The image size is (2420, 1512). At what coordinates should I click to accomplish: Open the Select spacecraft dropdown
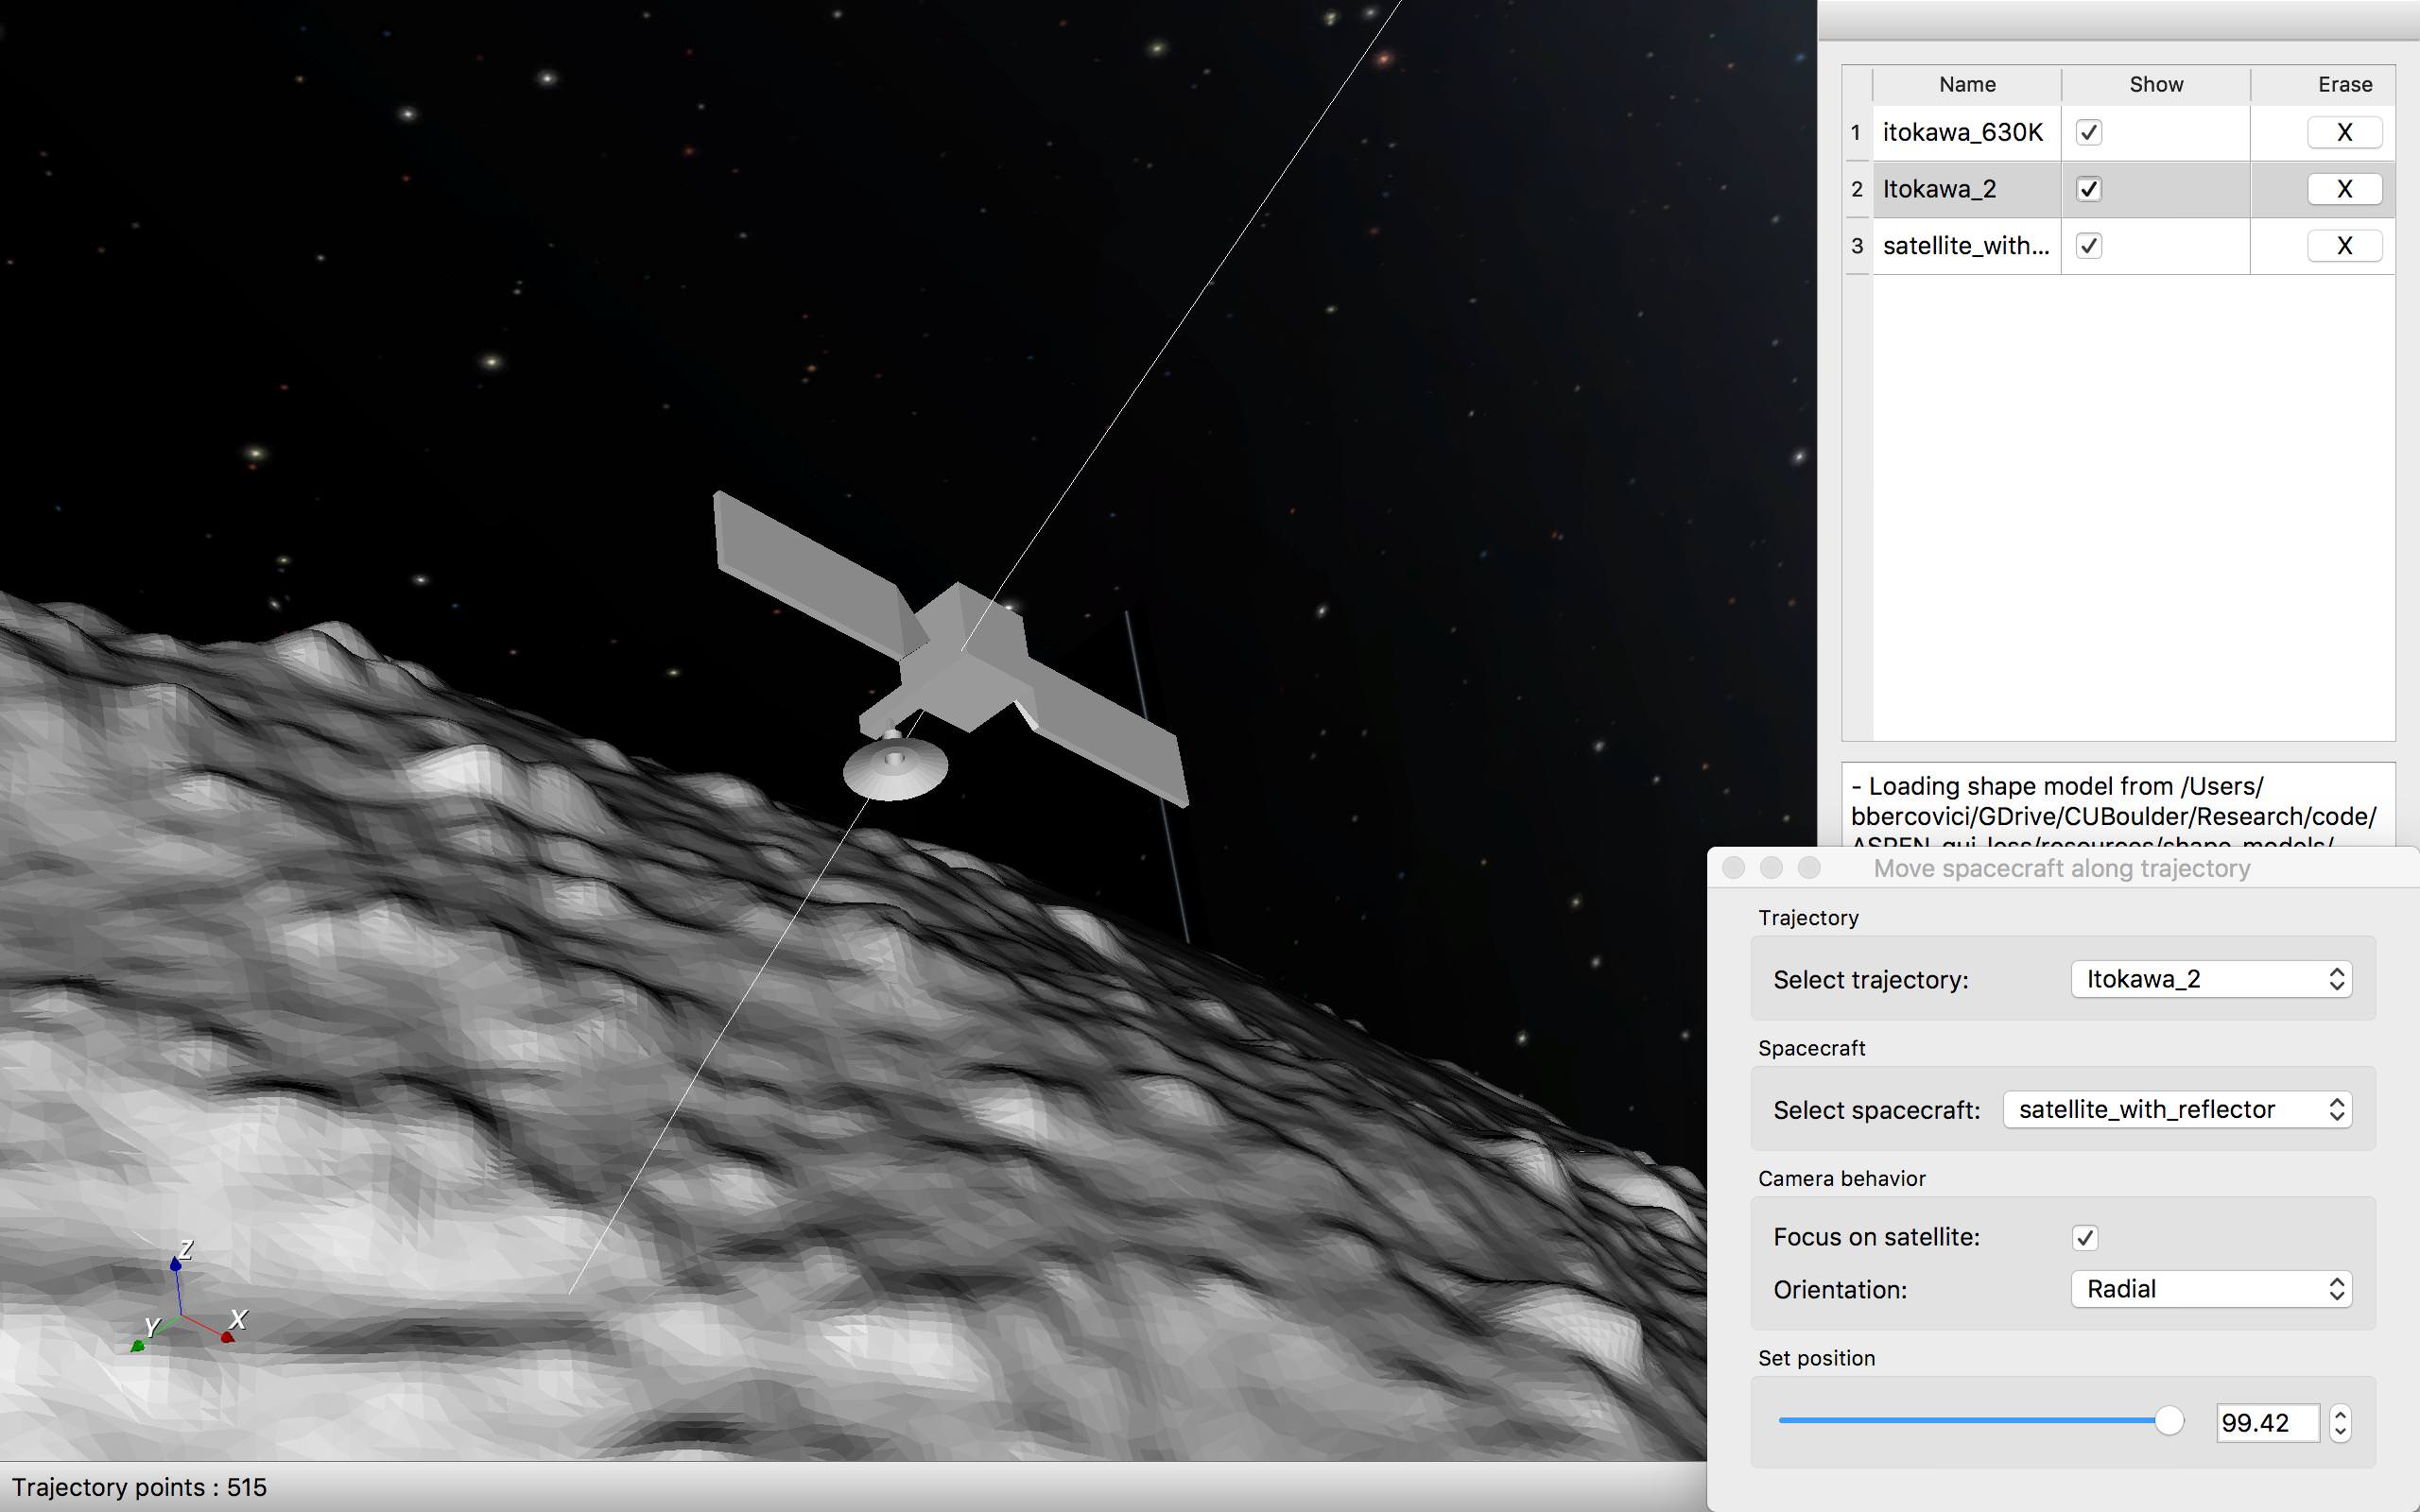[2177, 1109]
